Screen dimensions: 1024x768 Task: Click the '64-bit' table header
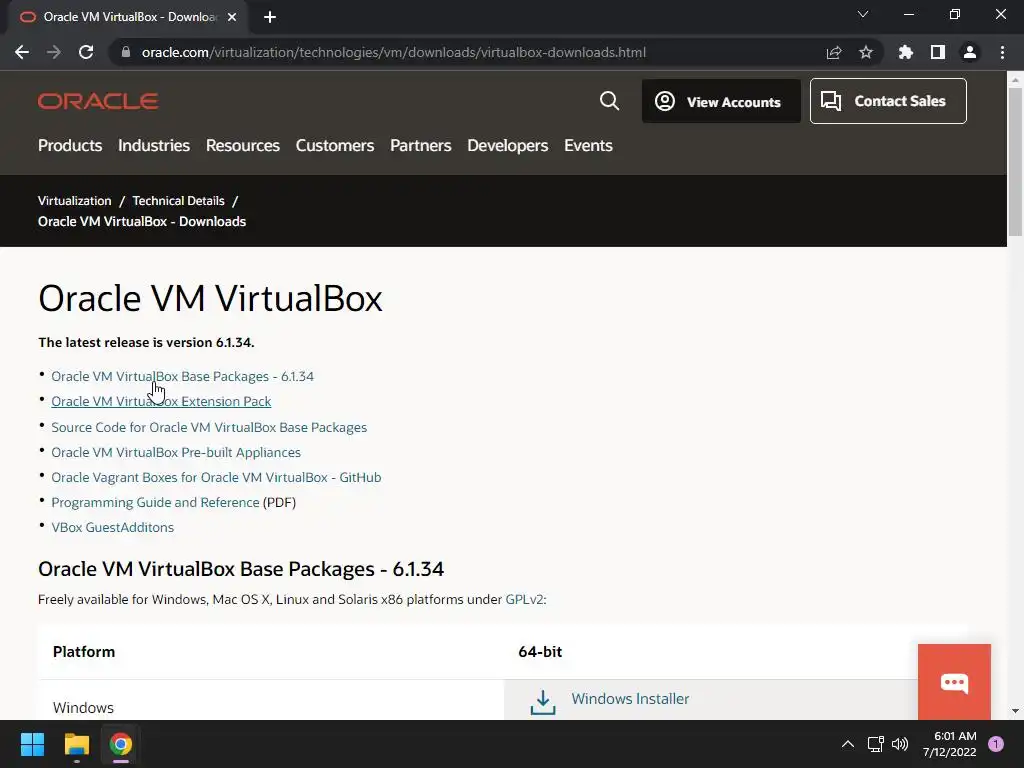(x=540, y=652)
